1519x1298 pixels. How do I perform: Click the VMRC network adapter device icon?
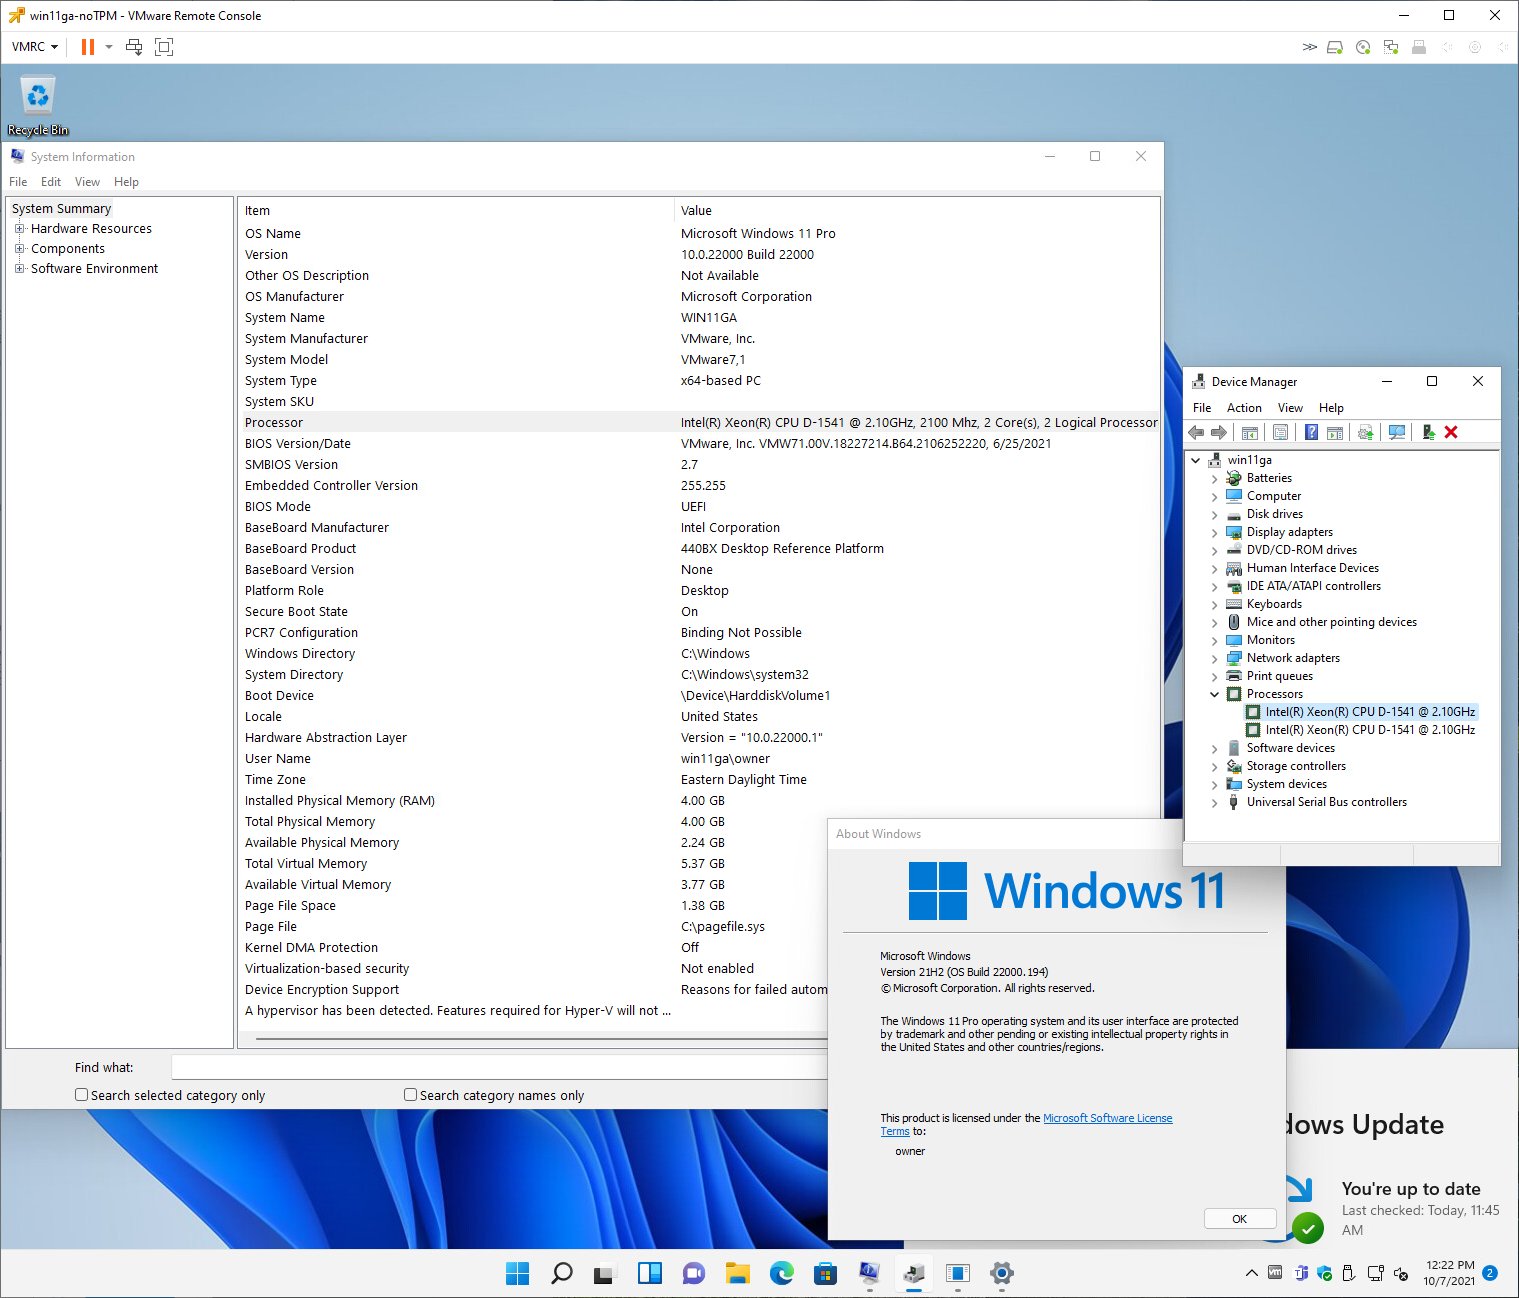point(1391,47)
